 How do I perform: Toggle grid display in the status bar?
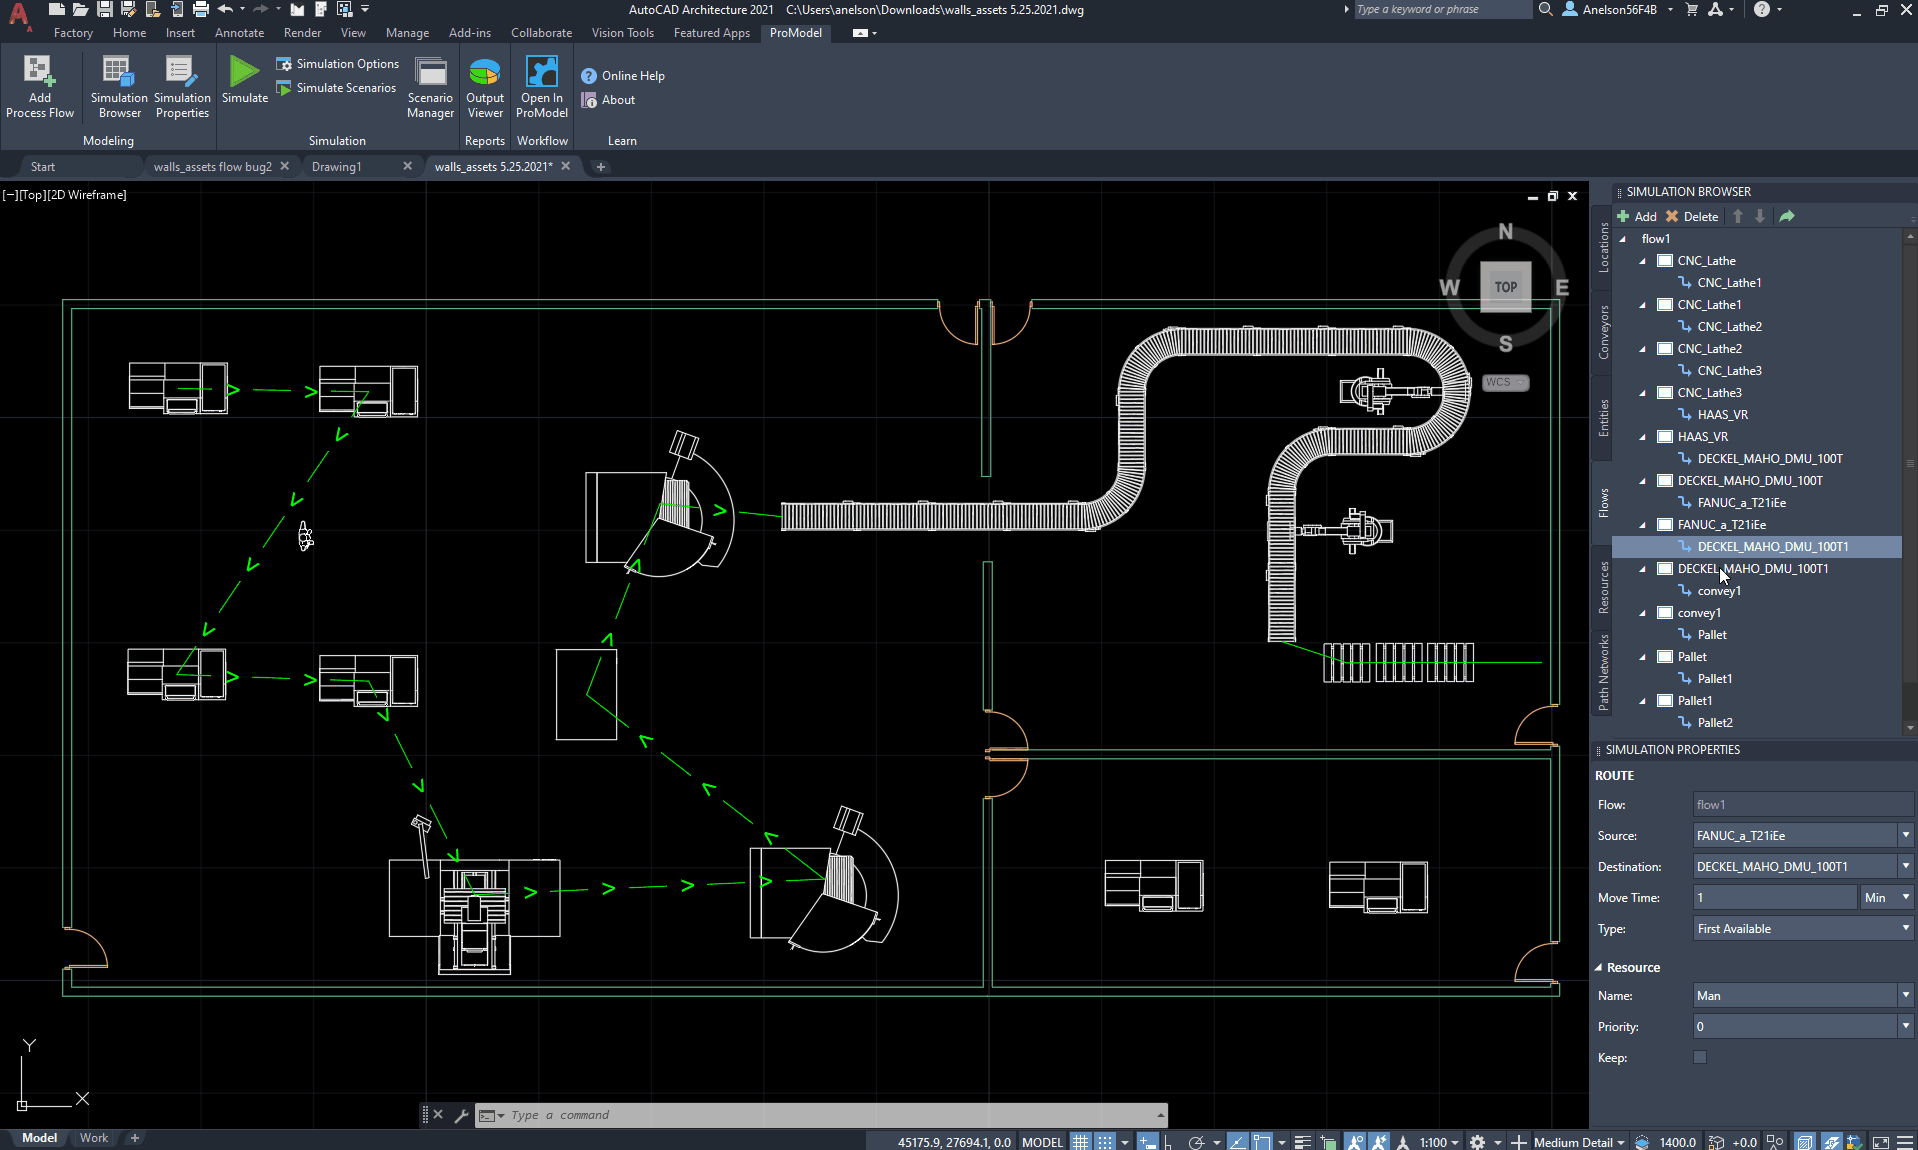(1079, 1141)
